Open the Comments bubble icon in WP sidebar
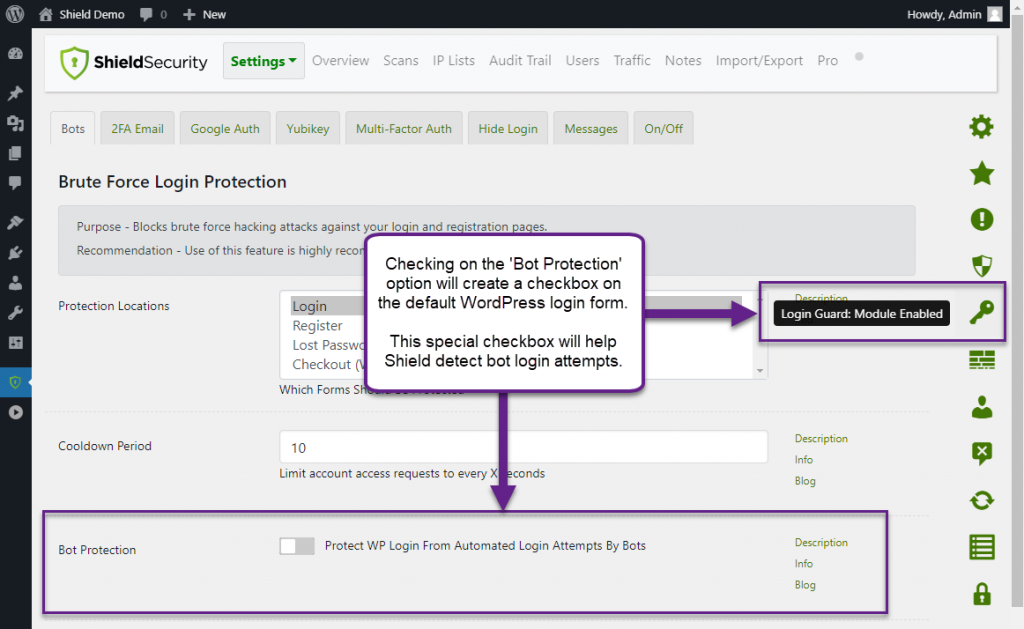This screenshot has height=629, width=1024. pyautogui.click(x=15, y=183)
